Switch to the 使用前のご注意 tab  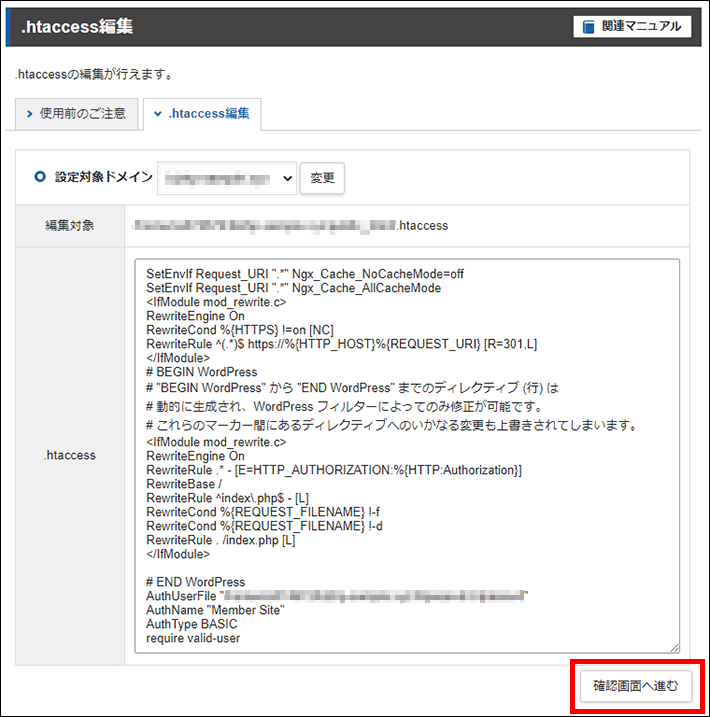[76, 114]
